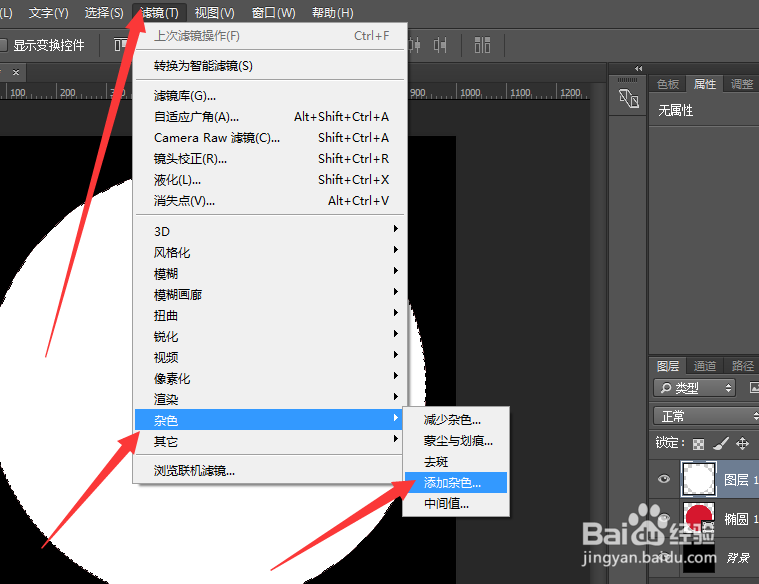Expand the 视频 submenu
Viewport: 759px width, 584px height.
pos(270,357)
